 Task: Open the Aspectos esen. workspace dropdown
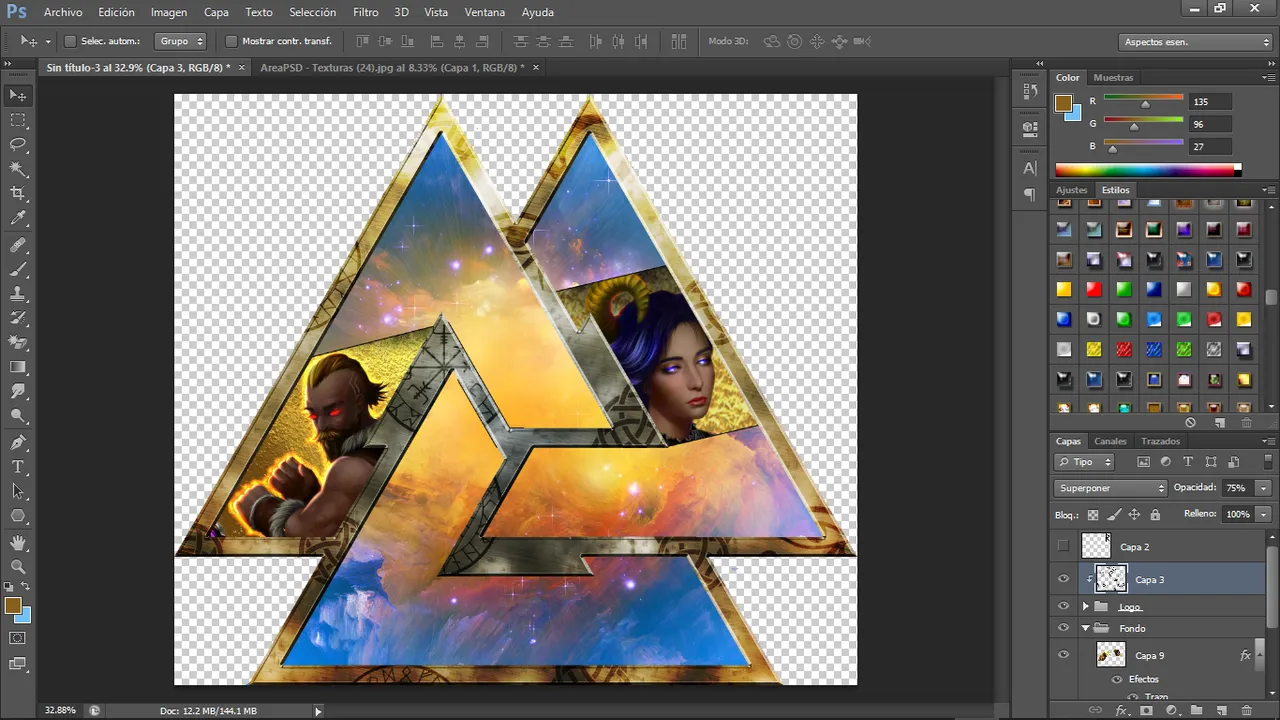tap(1195, 42)
